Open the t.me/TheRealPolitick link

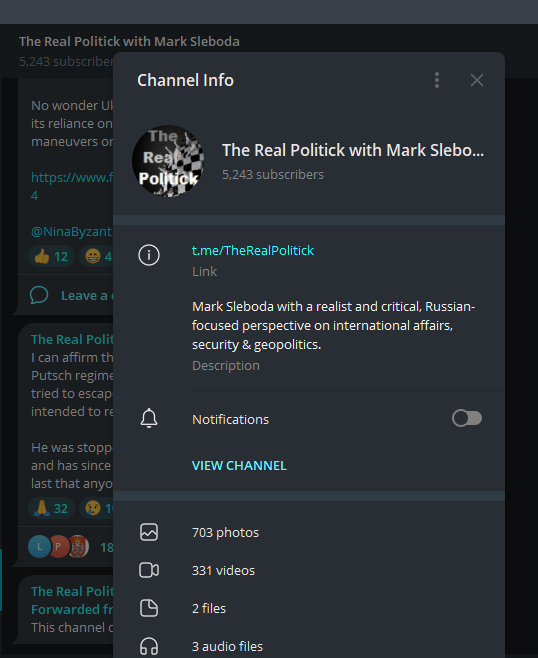[x=253, y=251]
